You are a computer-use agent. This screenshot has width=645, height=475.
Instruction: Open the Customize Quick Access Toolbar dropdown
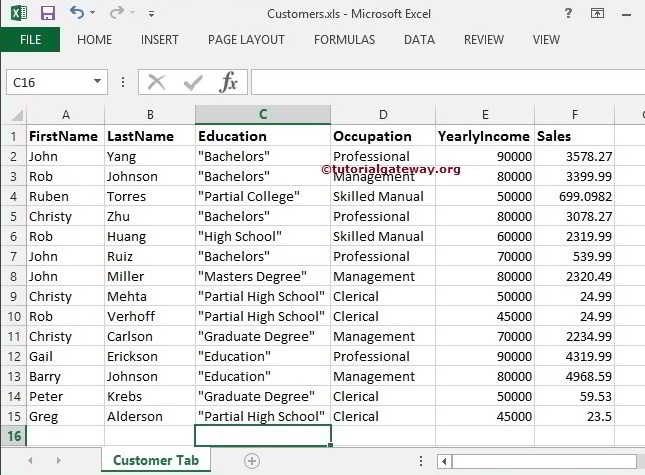151,14
